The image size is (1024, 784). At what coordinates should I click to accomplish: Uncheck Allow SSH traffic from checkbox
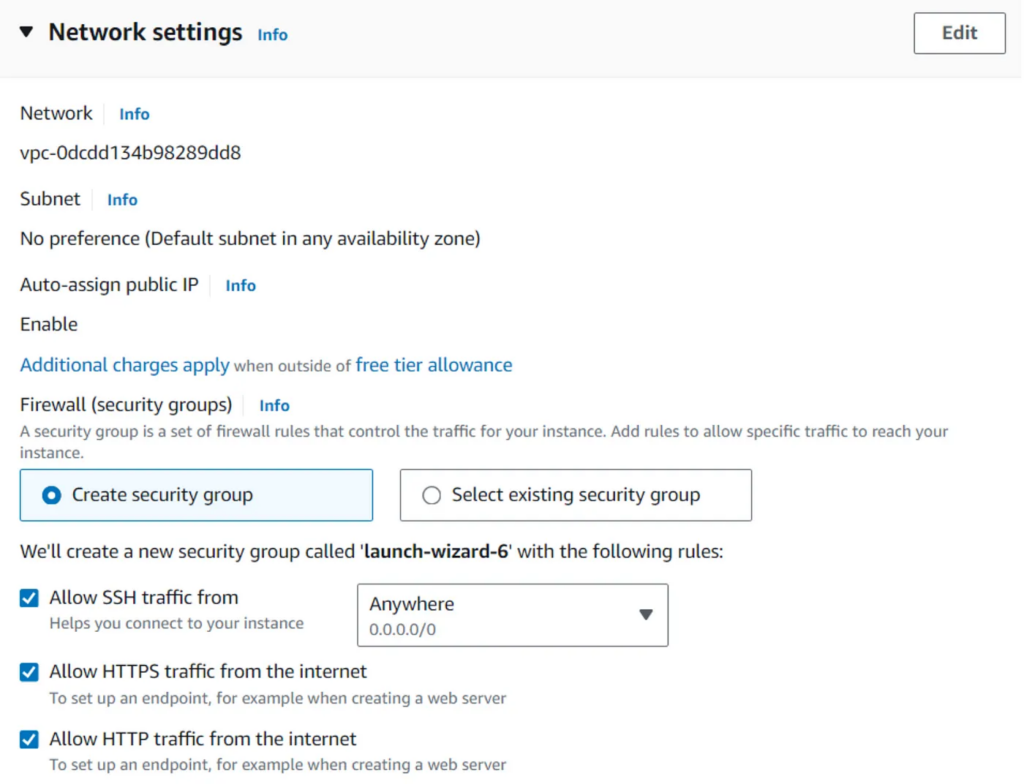(29, 598)
